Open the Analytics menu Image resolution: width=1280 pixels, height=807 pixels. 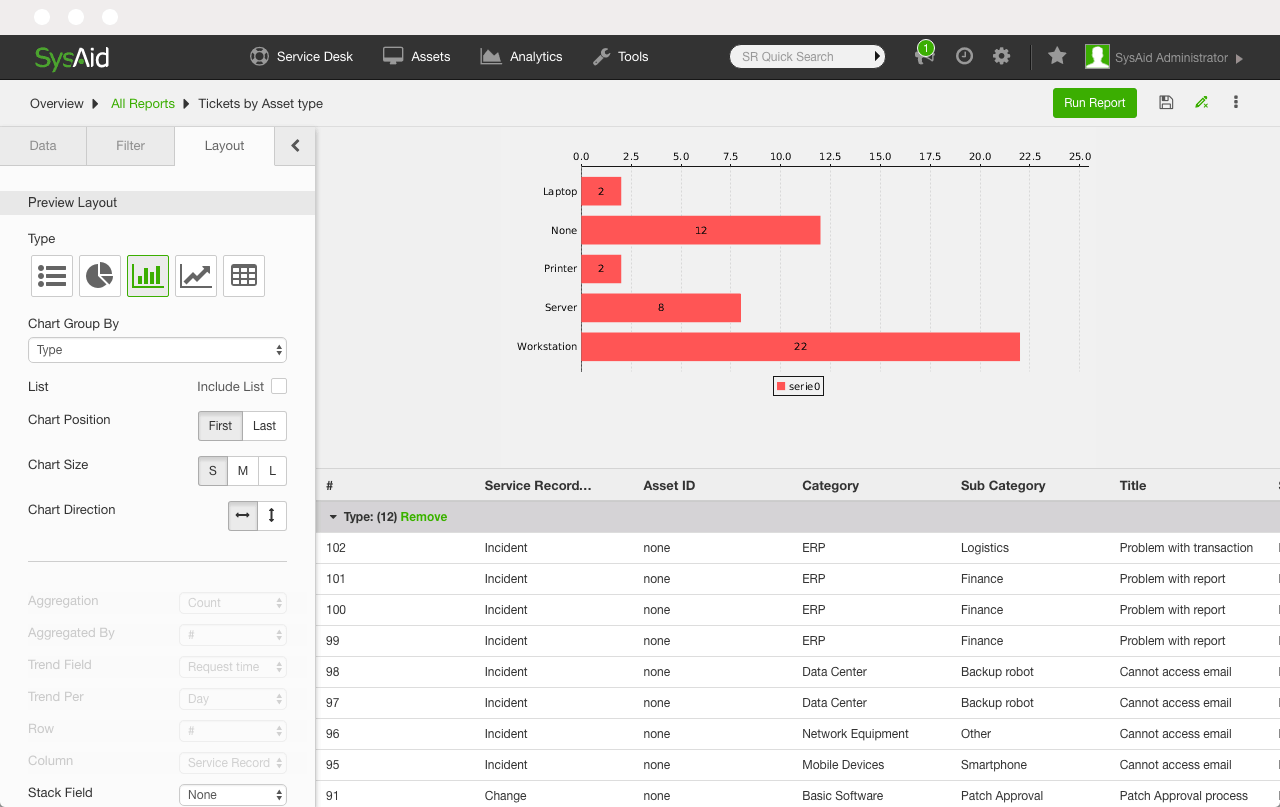(x=521, y=57)
